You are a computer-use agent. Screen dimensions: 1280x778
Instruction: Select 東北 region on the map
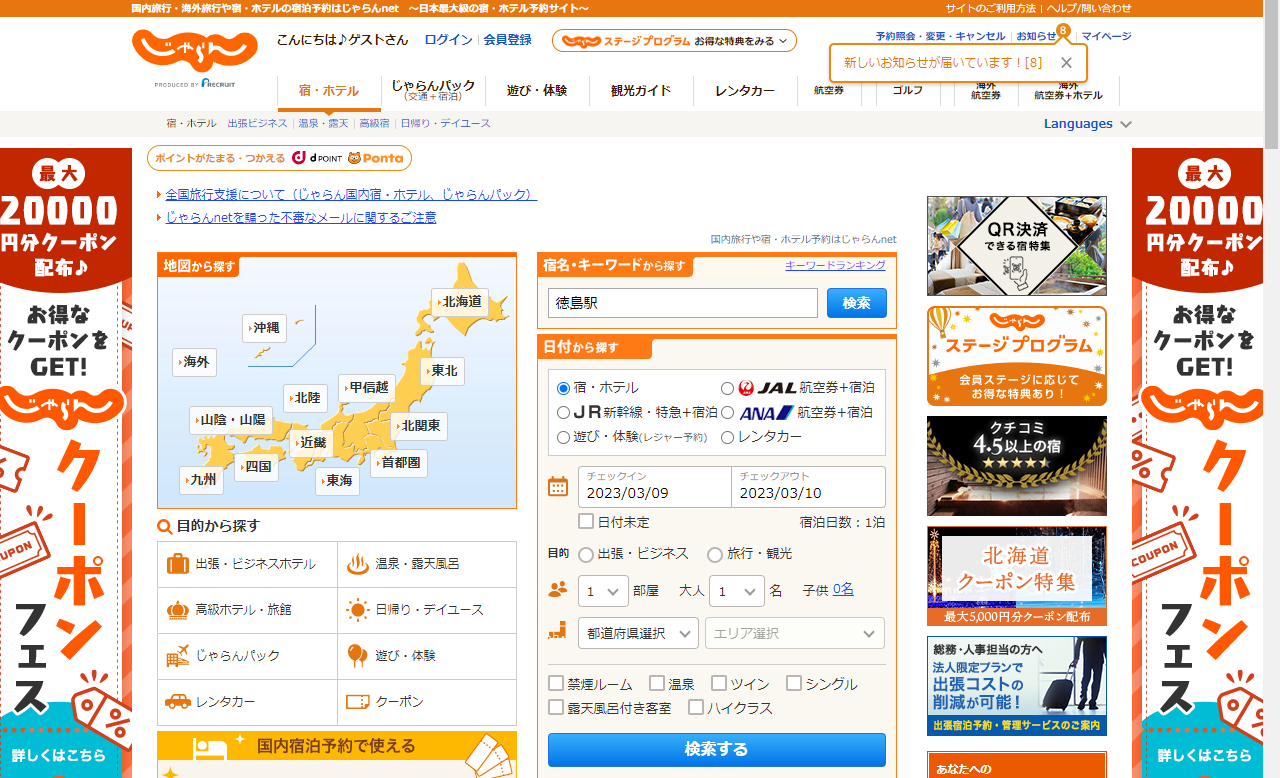(442, 371)
